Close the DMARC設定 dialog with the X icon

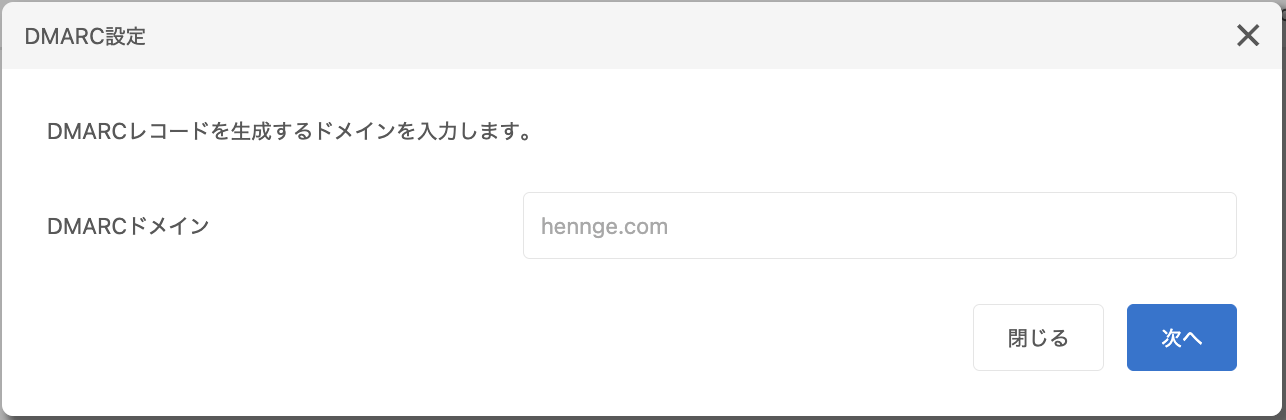pyautogui.click(x=1248, y=36)
